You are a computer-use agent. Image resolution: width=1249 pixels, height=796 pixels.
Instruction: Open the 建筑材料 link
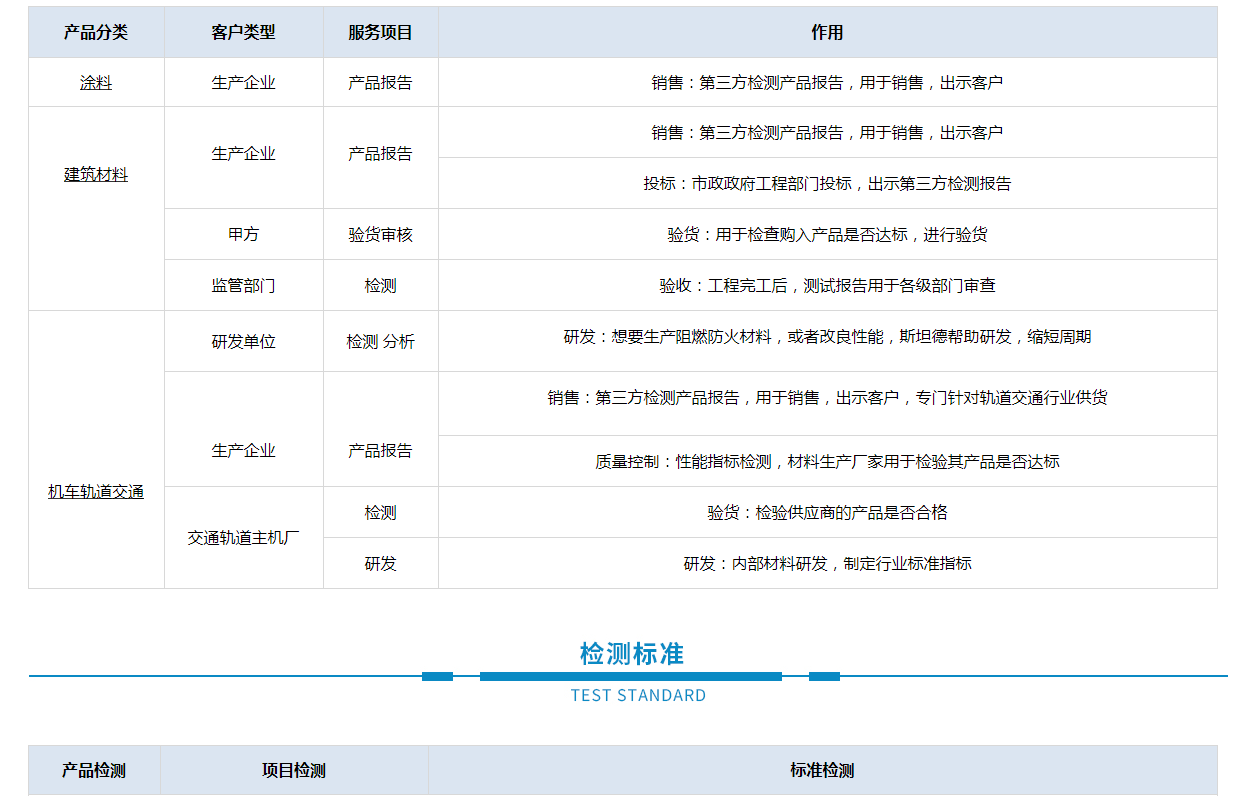(x=96, y=175)
